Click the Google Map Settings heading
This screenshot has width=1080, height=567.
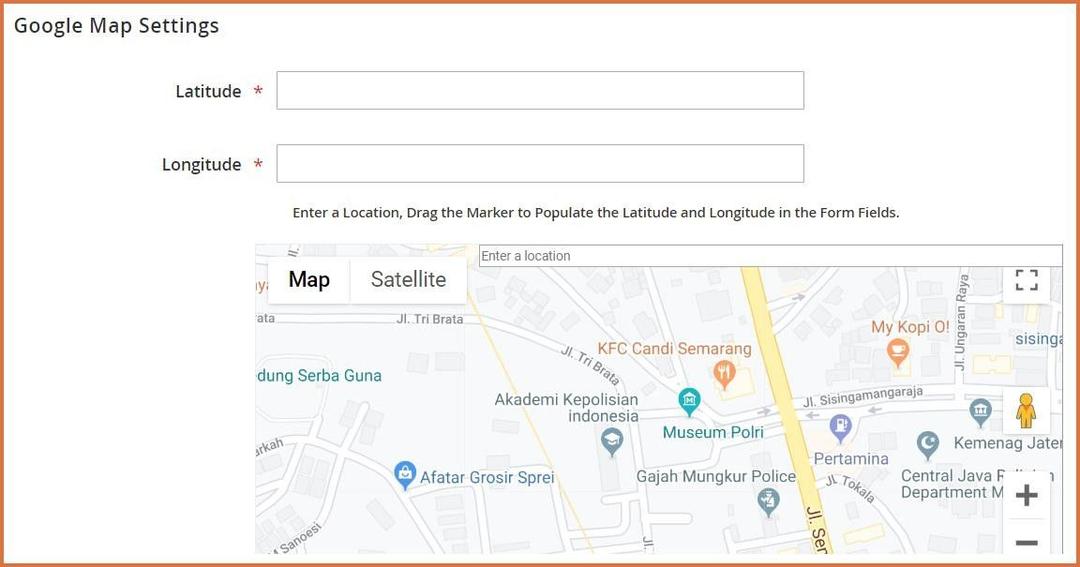click(116, 25)
